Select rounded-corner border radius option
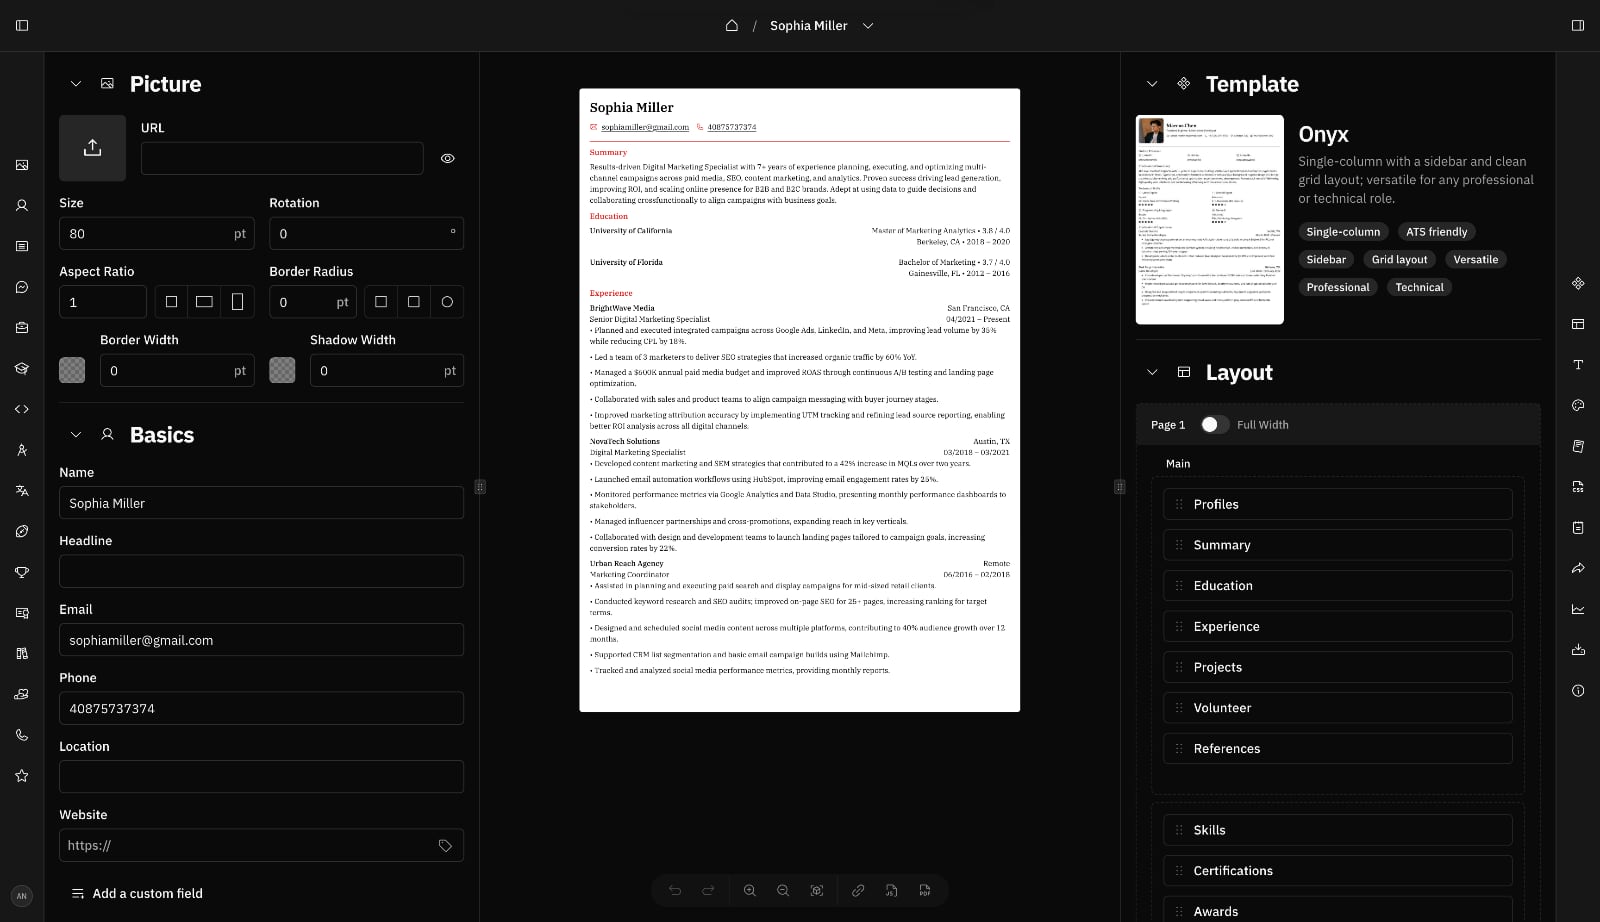1600x922 pixels. (414, 302)
